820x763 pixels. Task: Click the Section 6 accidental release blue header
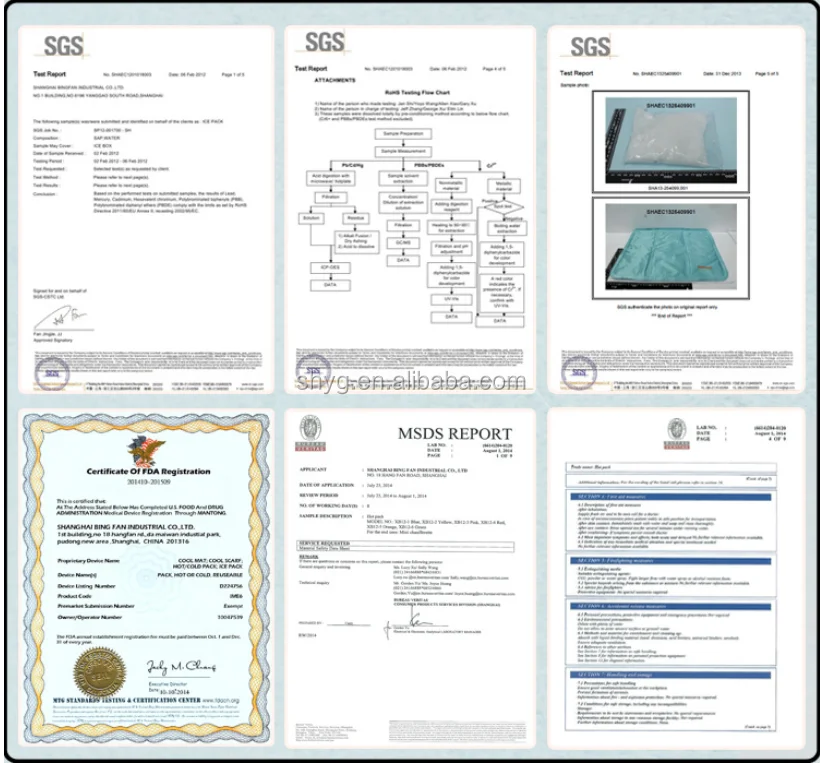[671, 607]
